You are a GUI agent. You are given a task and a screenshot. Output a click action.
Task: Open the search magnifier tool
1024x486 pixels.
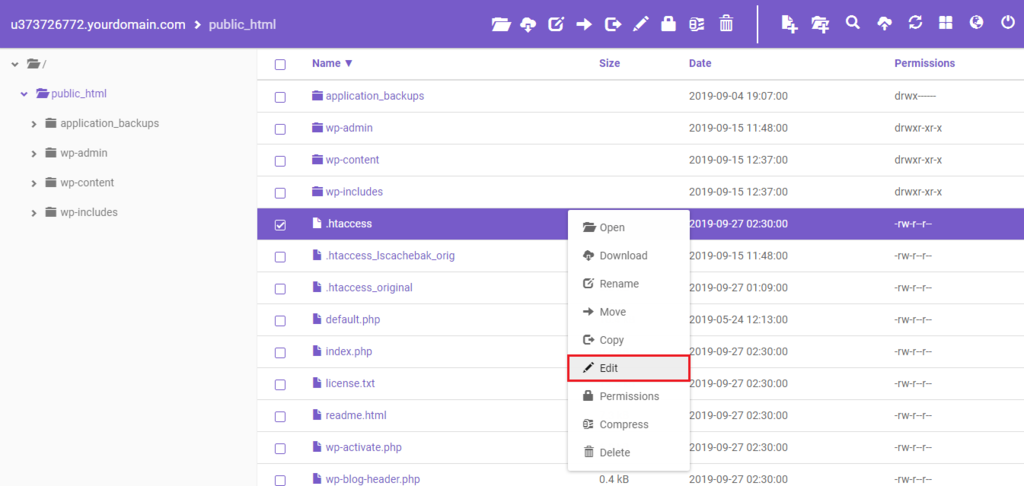click(853, 23)
